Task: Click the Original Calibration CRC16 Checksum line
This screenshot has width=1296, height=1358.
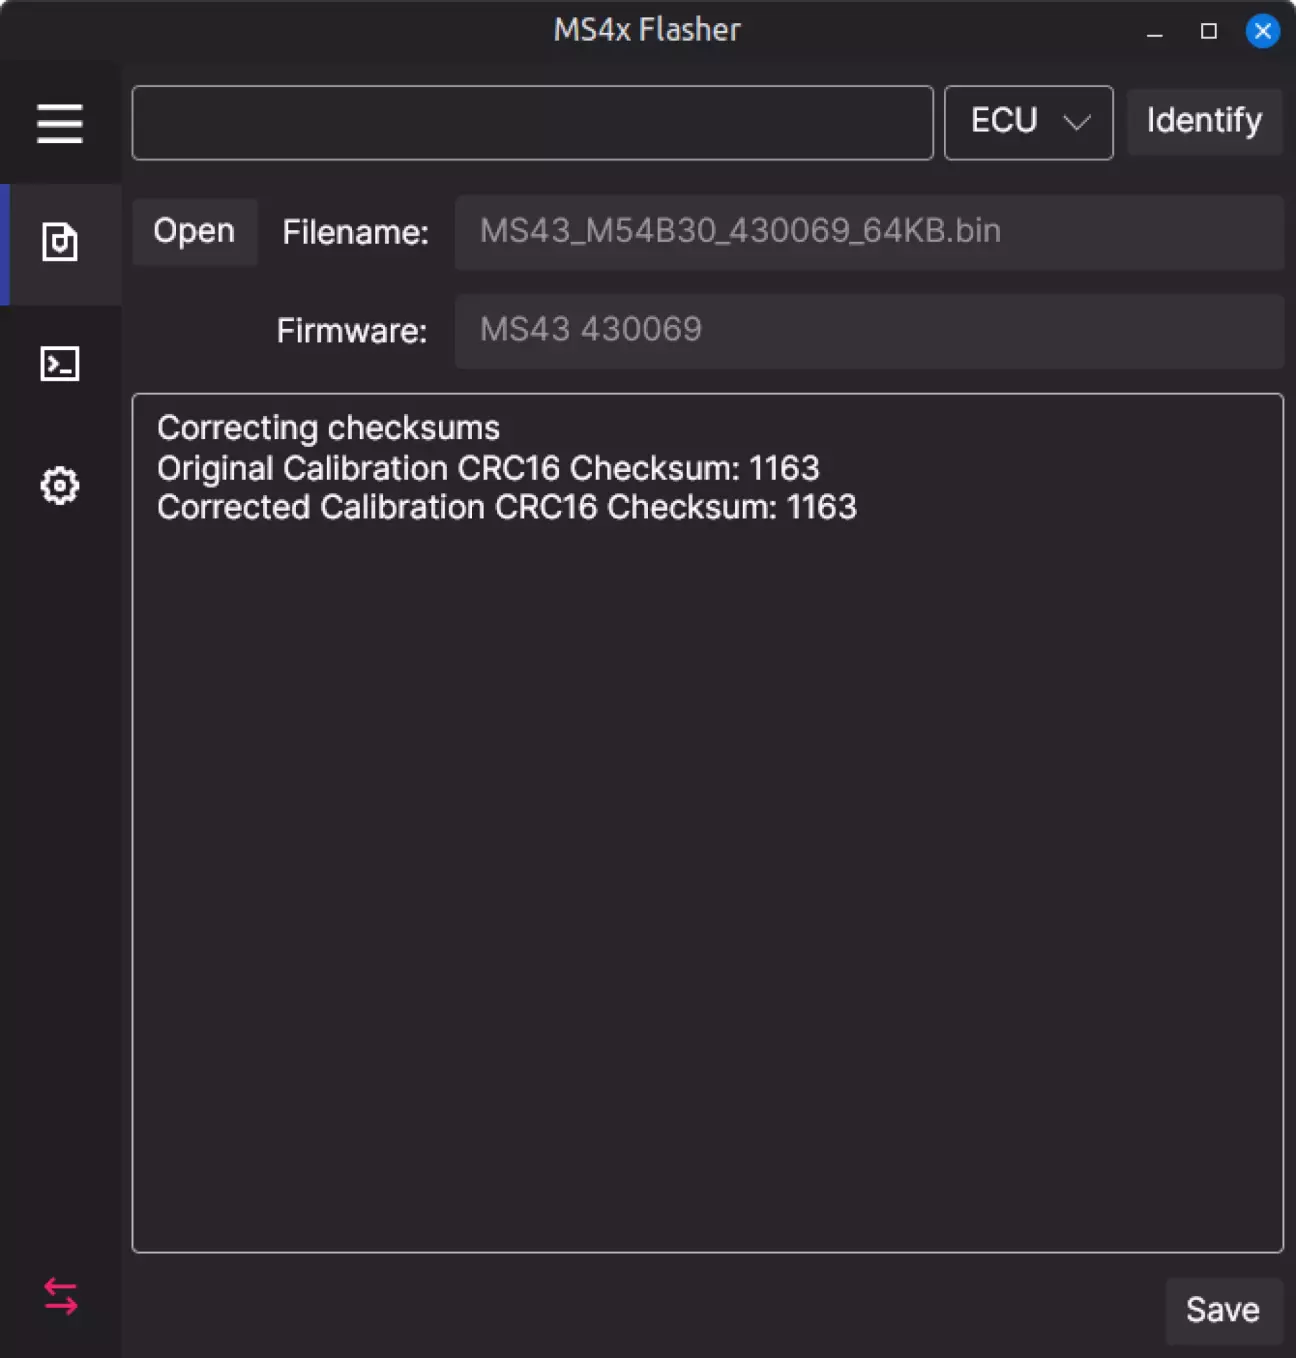Action: (x=488, y=468)
